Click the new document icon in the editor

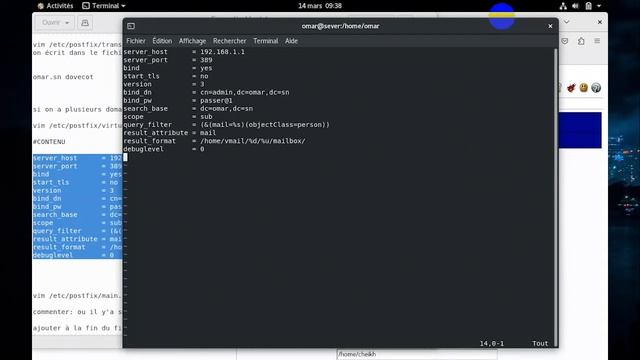click(x=85, y=23)
